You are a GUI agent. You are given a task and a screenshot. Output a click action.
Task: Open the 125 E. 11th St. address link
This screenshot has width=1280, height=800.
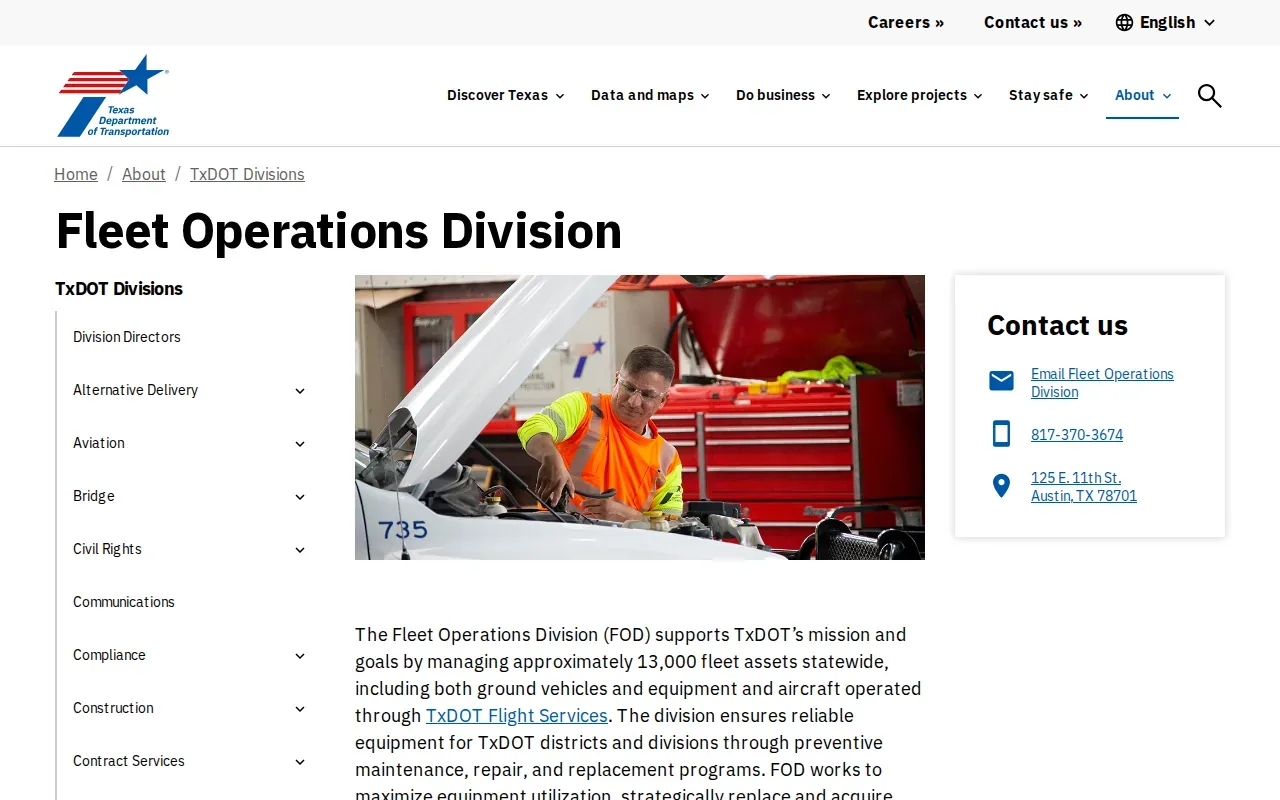click(1084, 487)
